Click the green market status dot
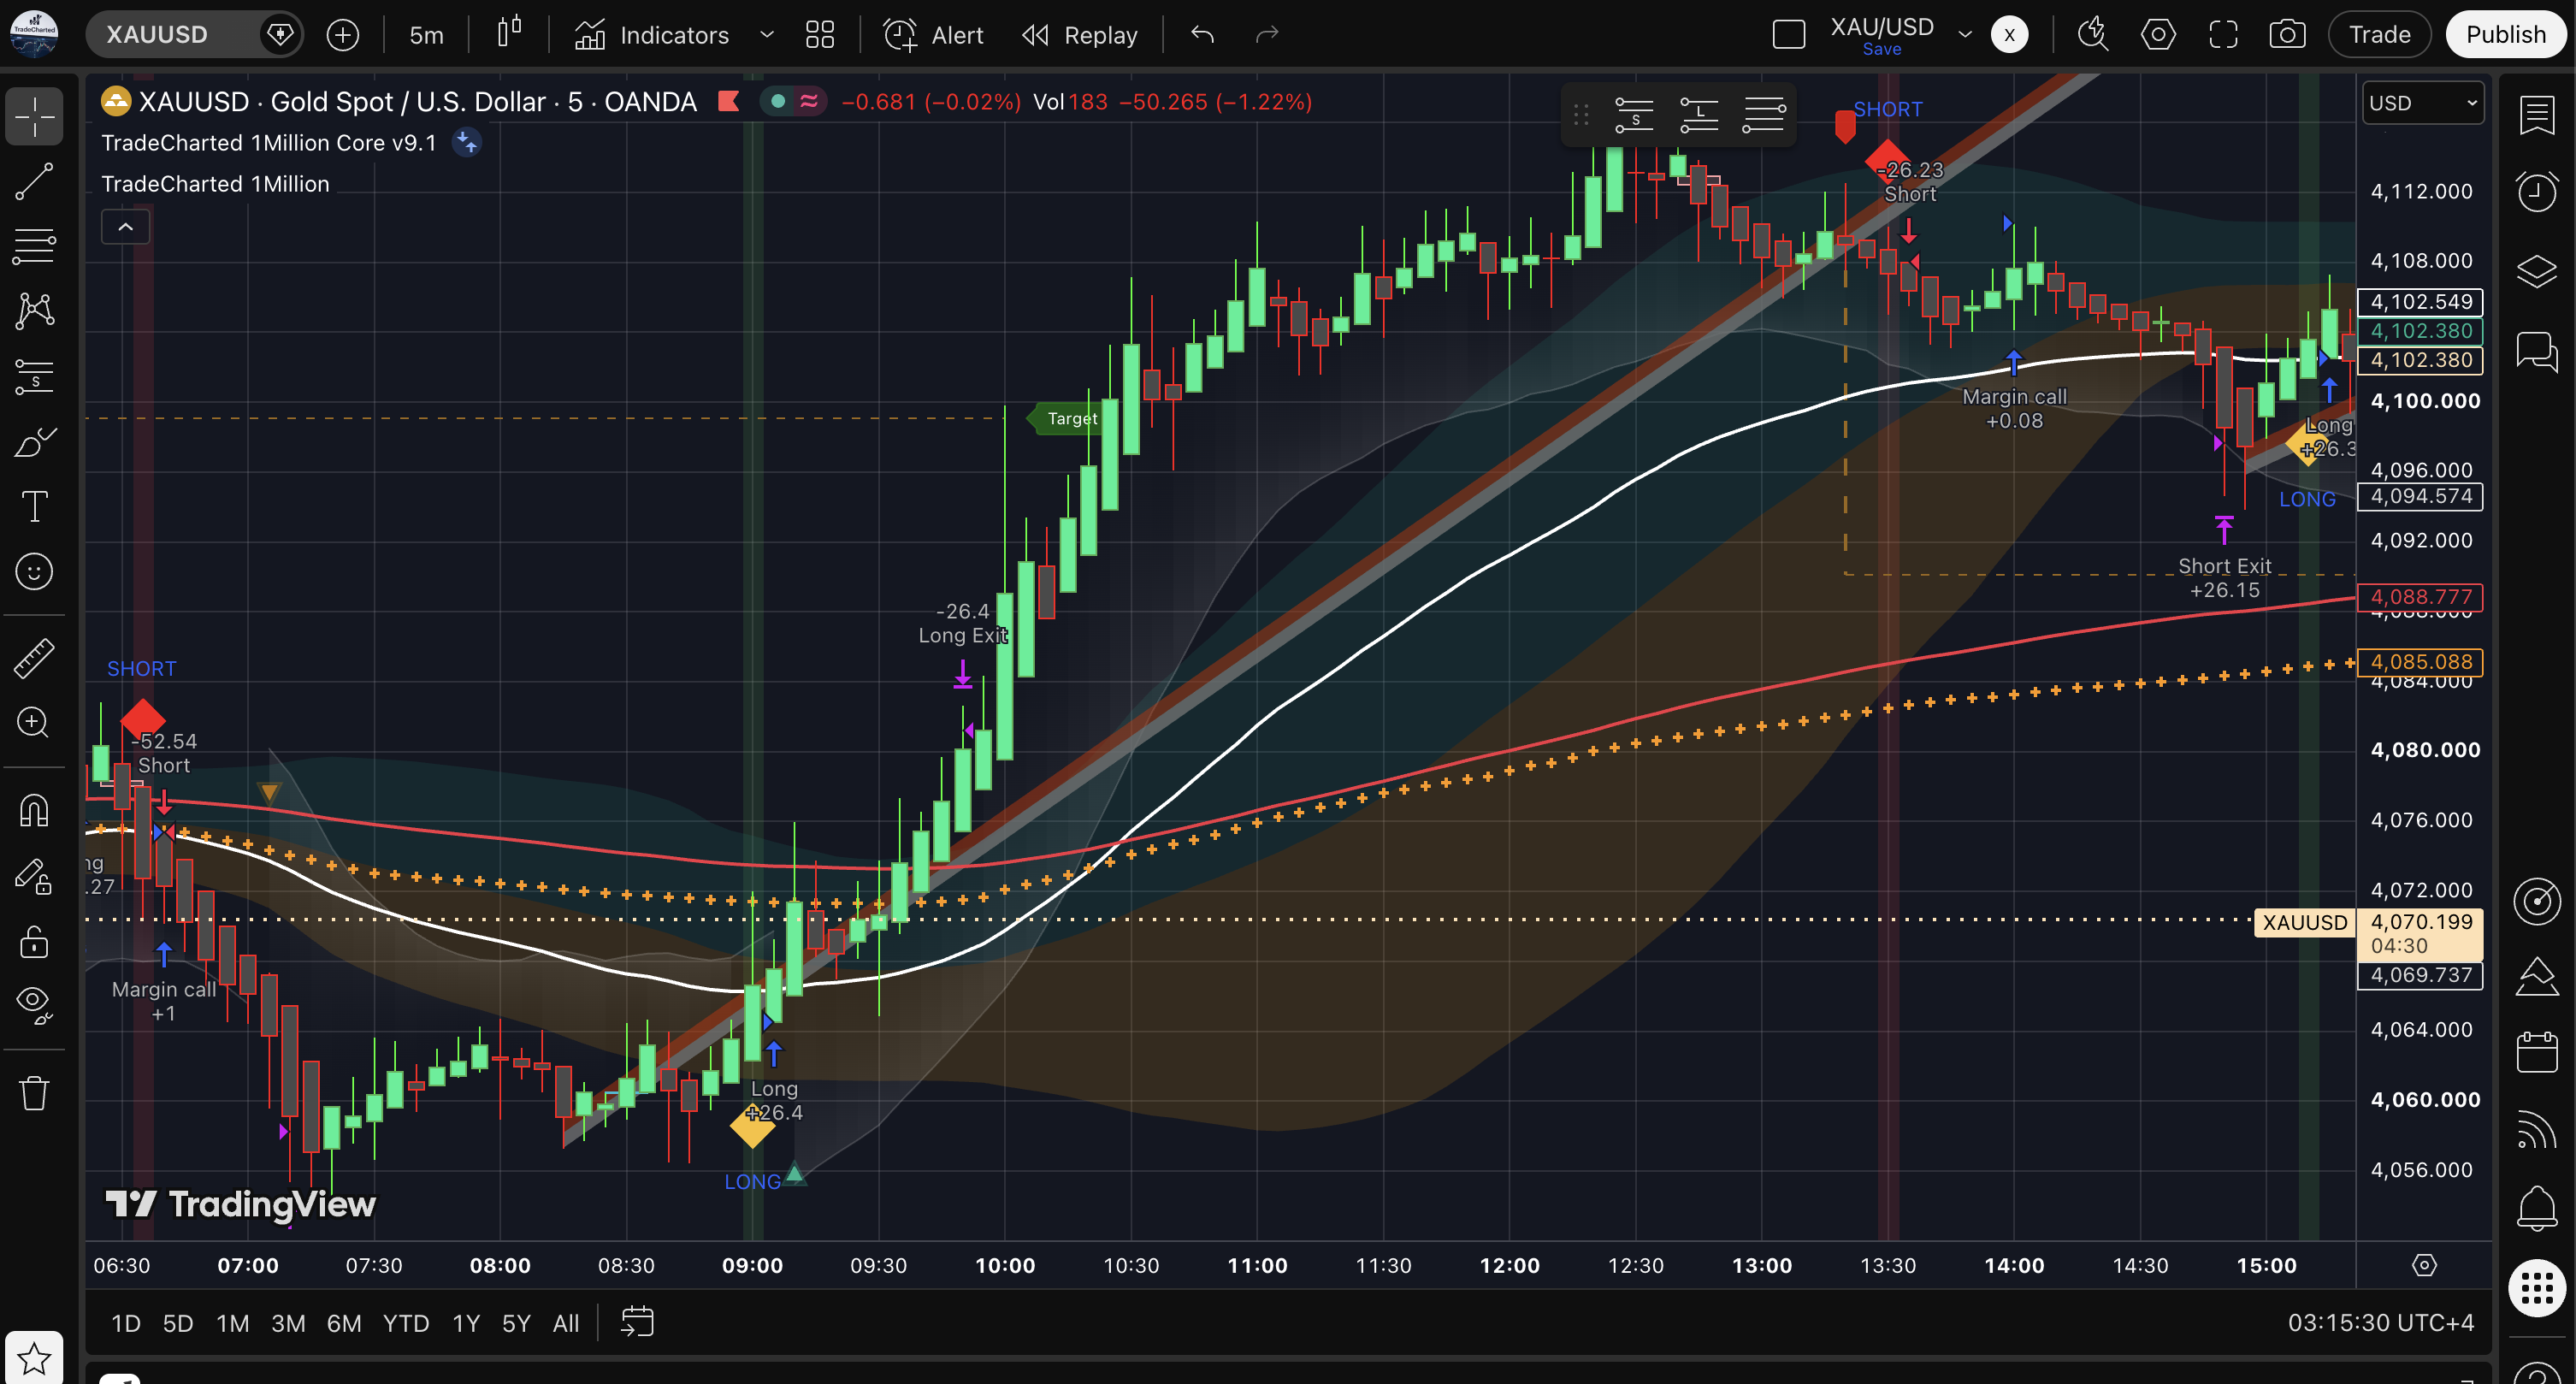 point(778,101)
